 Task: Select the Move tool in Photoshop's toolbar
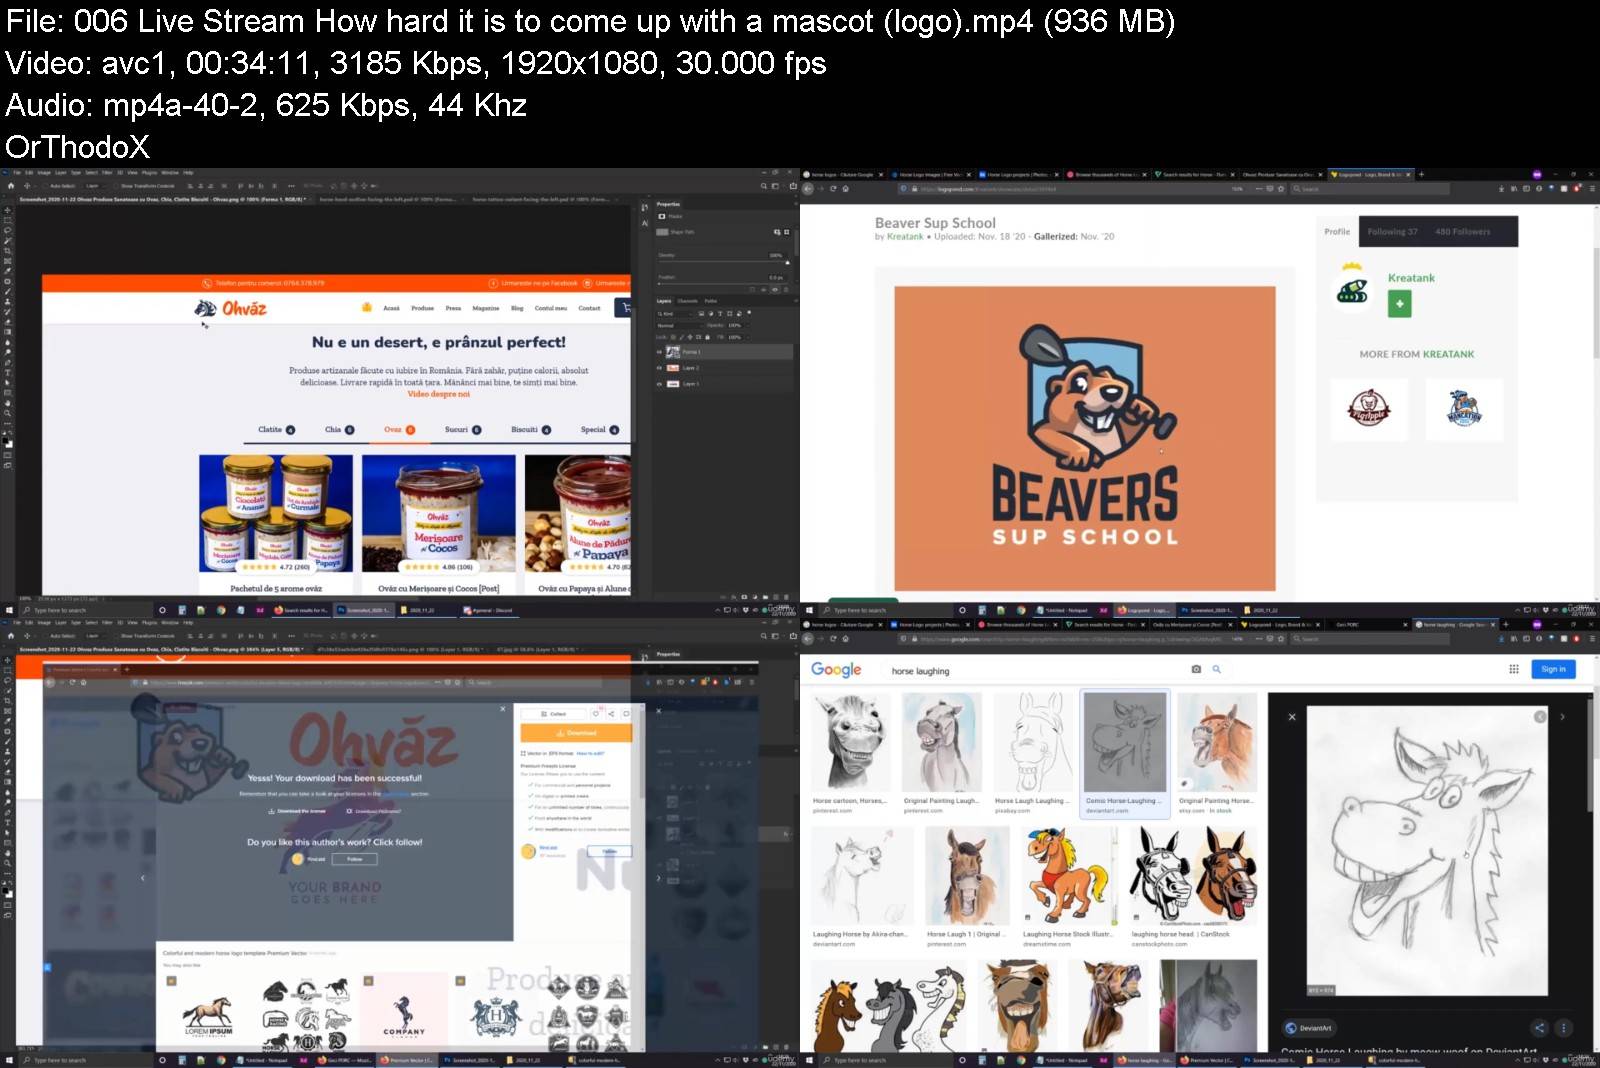tap(6, 209)
